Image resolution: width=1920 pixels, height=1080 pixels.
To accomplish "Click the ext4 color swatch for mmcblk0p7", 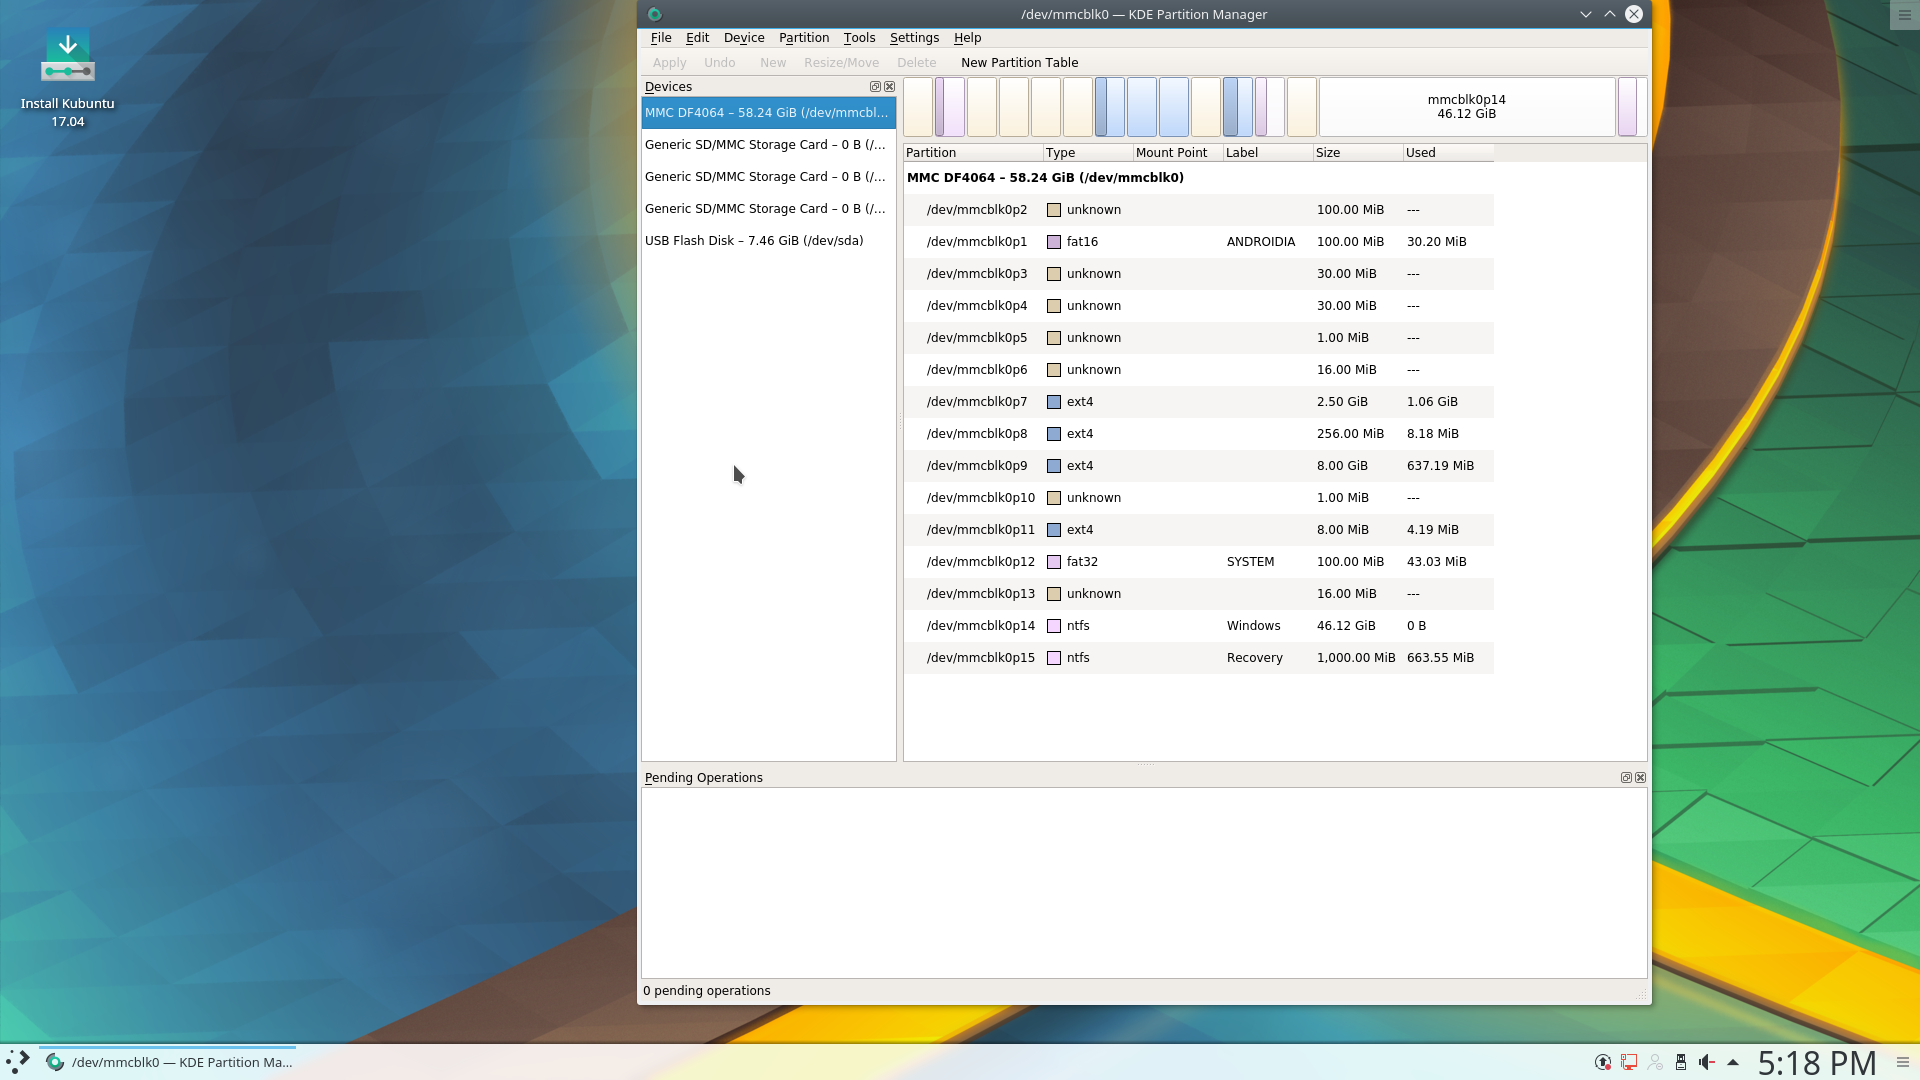I will tap(1053, 402).
